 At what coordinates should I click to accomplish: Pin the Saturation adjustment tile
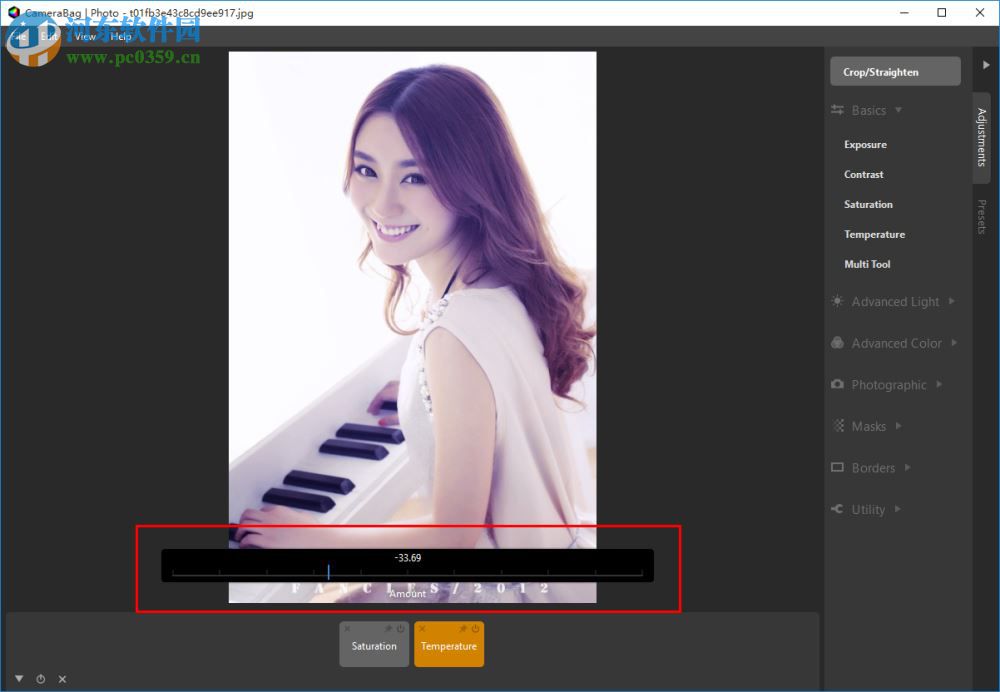point(388,629)
